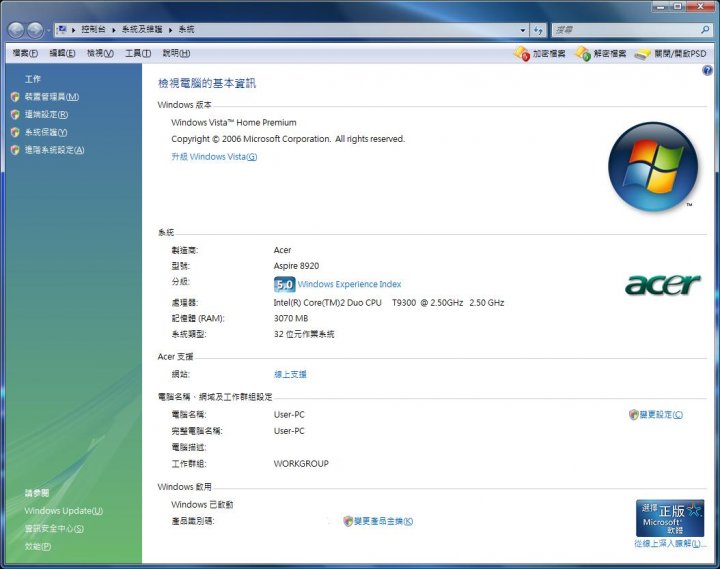Maximize the system window
This screenshot has height=569, width=720.
(x=678, y=6)
